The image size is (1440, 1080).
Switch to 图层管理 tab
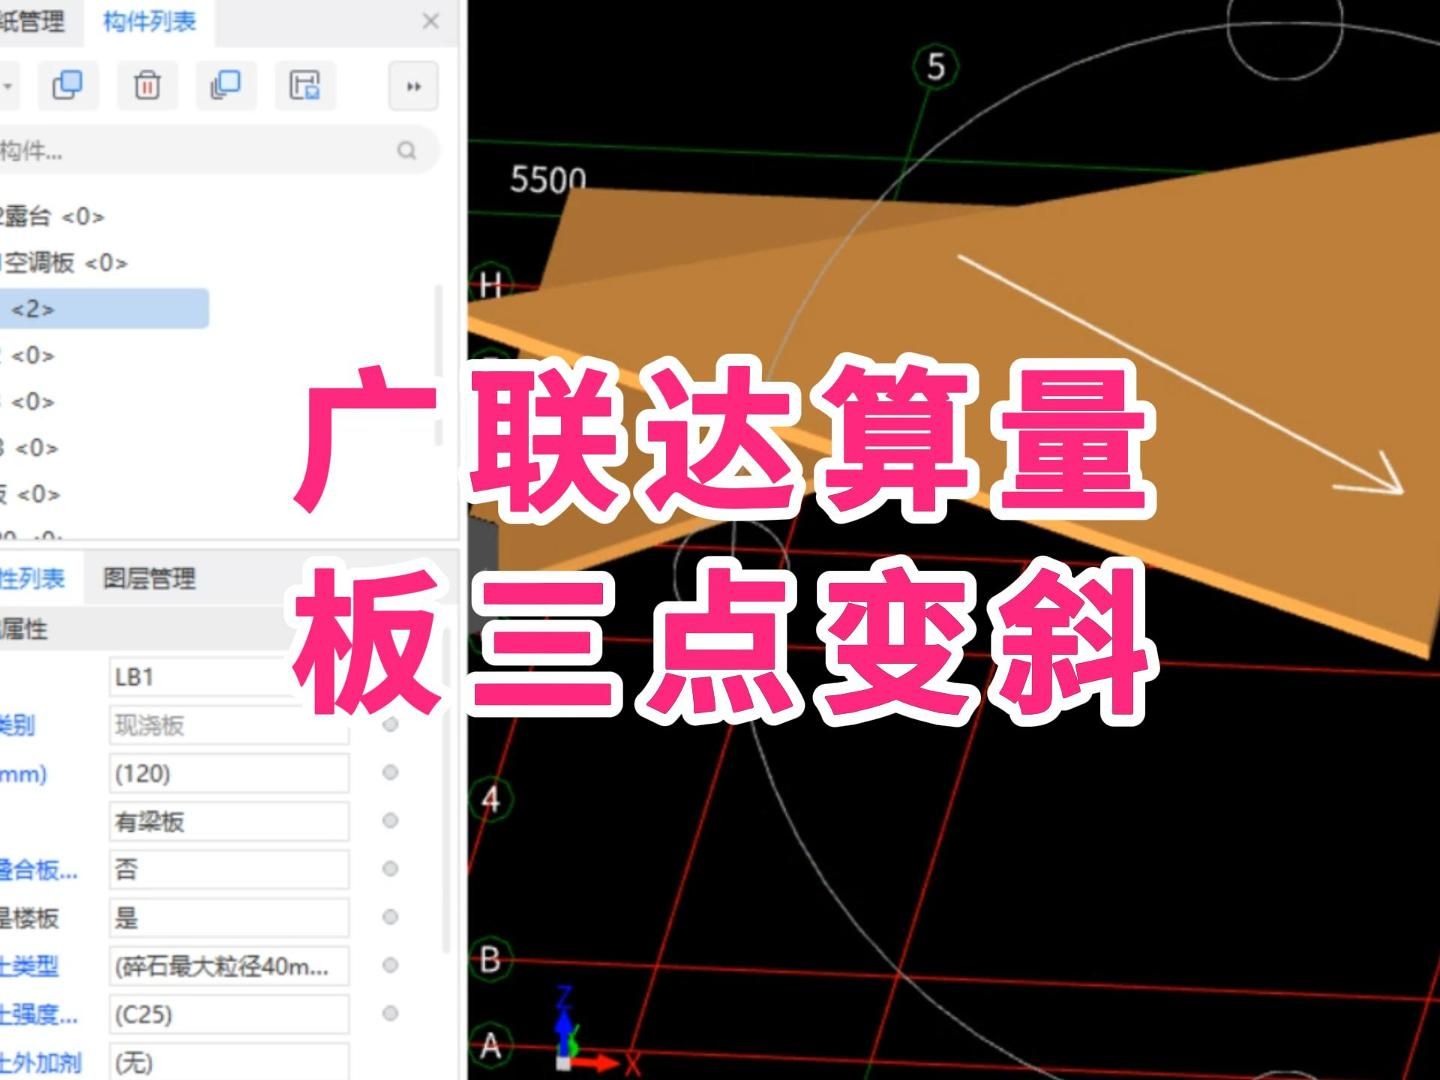coord(149,578)
